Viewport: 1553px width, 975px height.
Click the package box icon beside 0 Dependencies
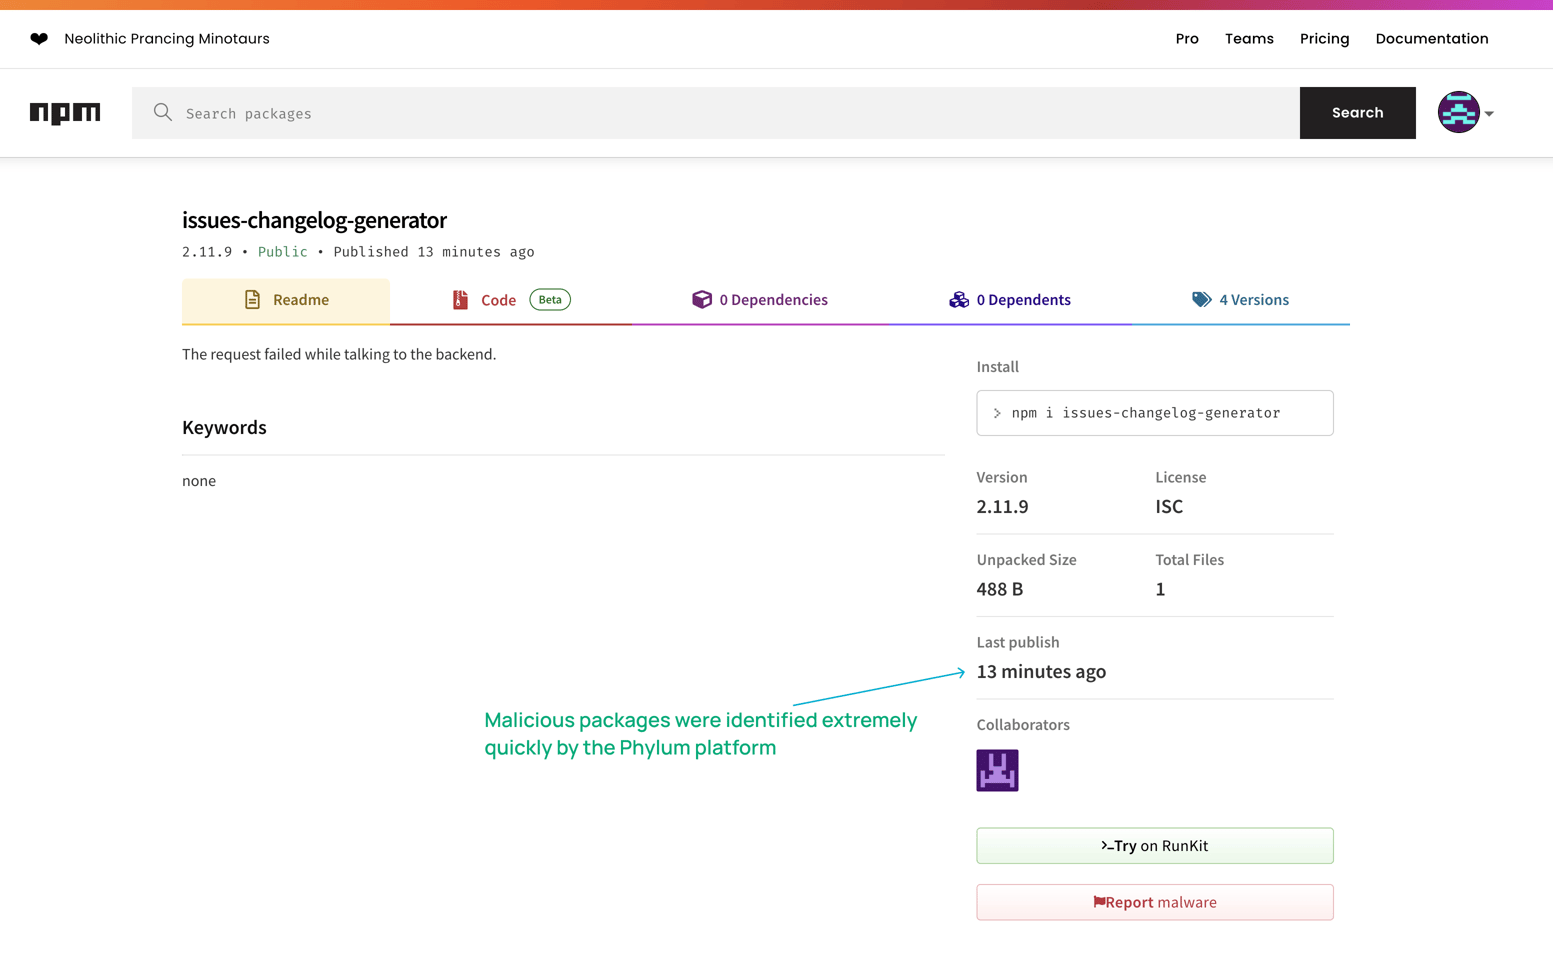point(701,299)
